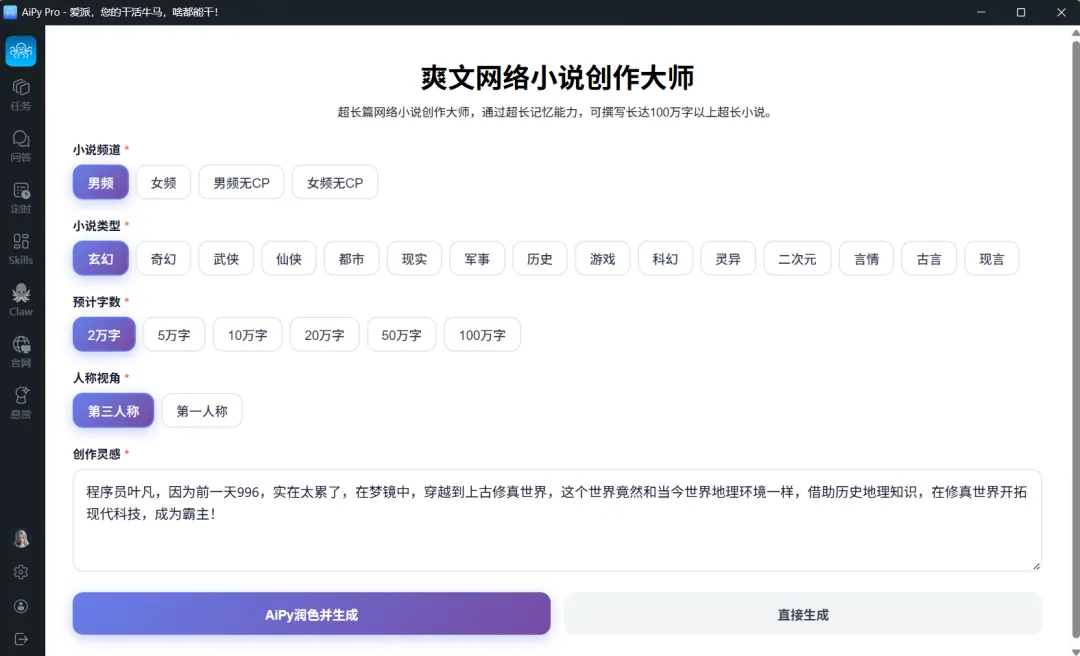This screenshot has width=1080, height=656.
Task: Set the word count to 20万字
Action: 324,335
